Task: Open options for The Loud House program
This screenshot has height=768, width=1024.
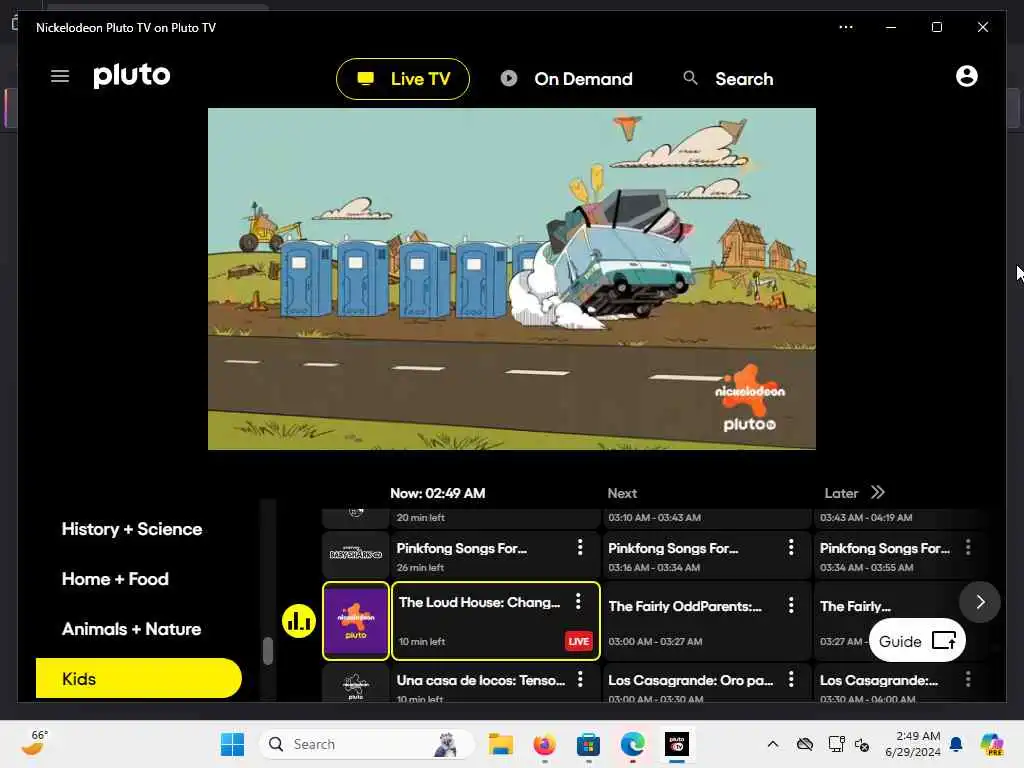Action: (578, 601)
